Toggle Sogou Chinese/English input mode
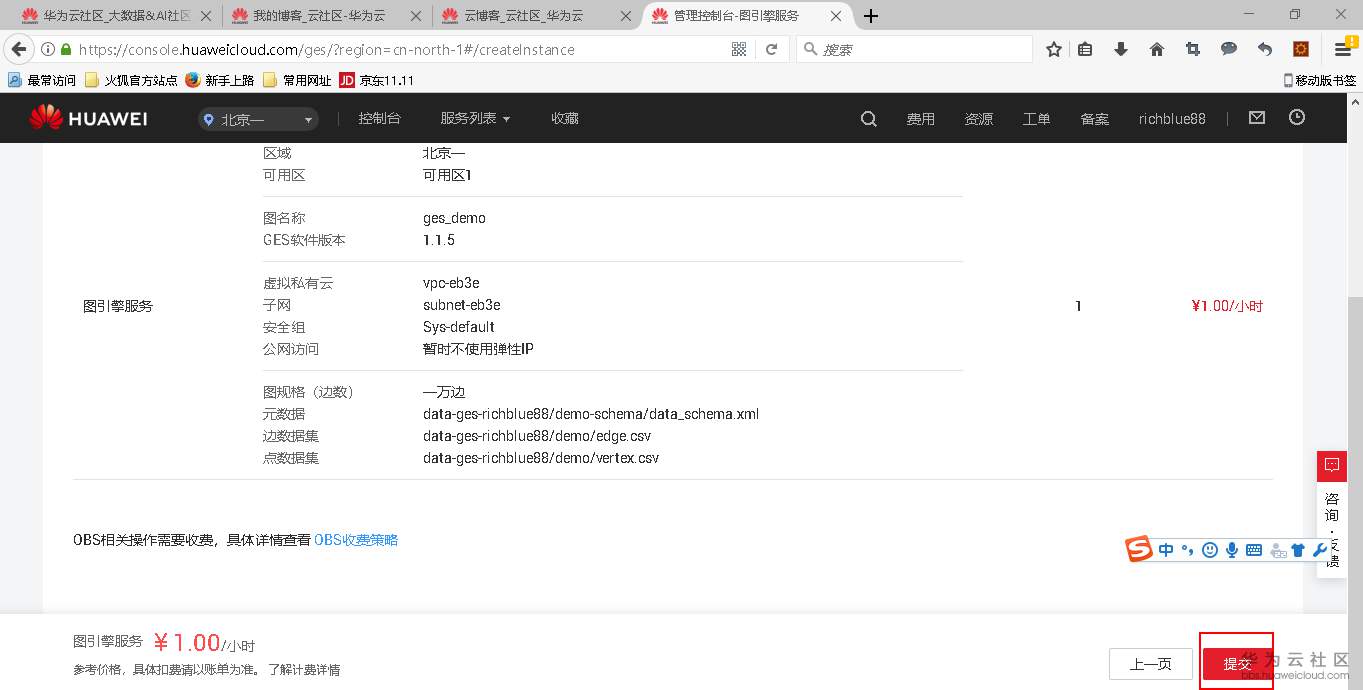Screen dimensions: 1363x690 click(x=1166, y=549)
